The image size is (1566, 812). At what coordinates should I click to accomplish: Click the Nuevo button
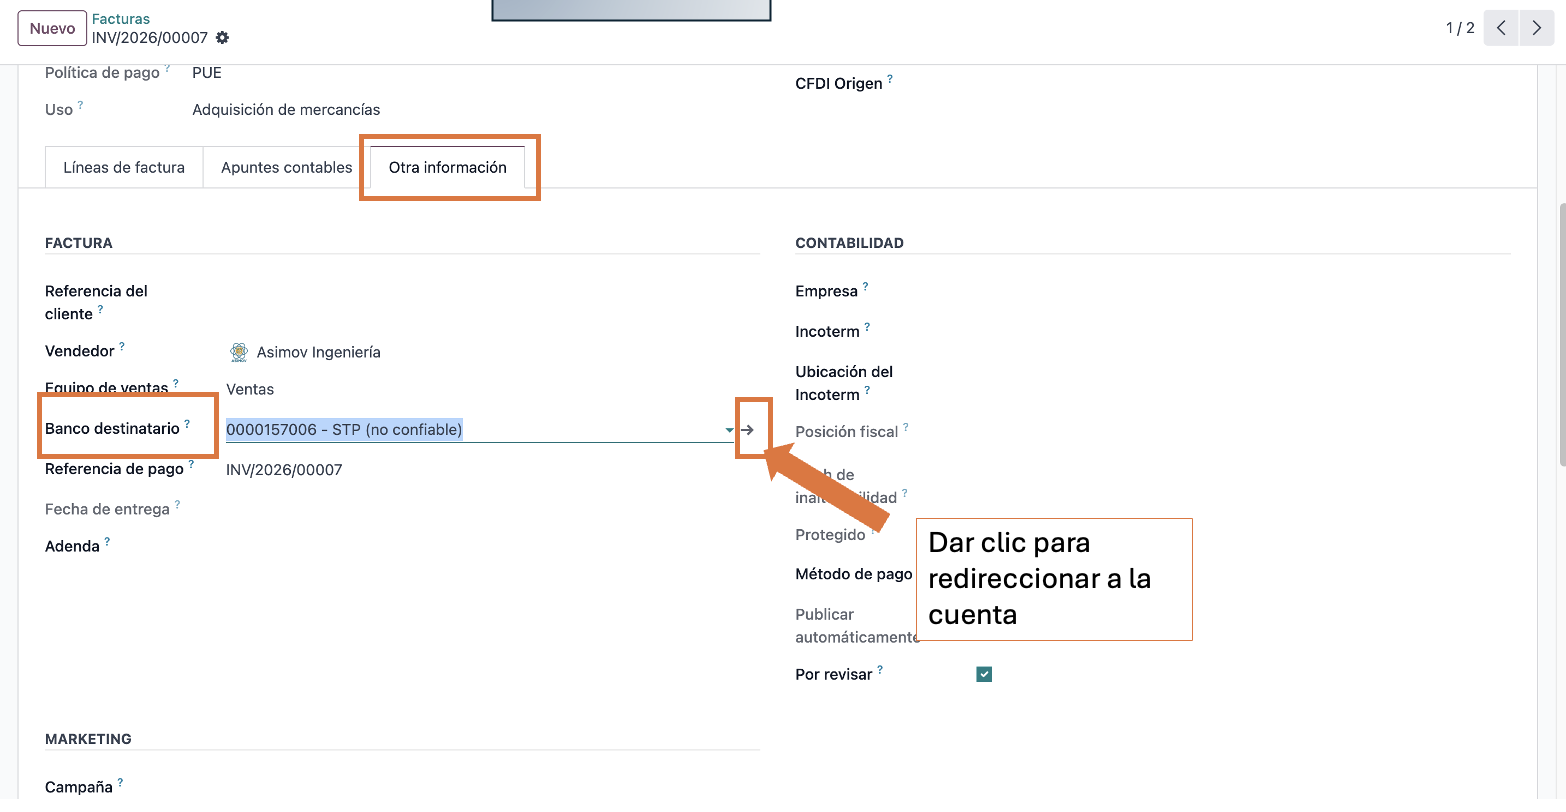coord(52,28)
